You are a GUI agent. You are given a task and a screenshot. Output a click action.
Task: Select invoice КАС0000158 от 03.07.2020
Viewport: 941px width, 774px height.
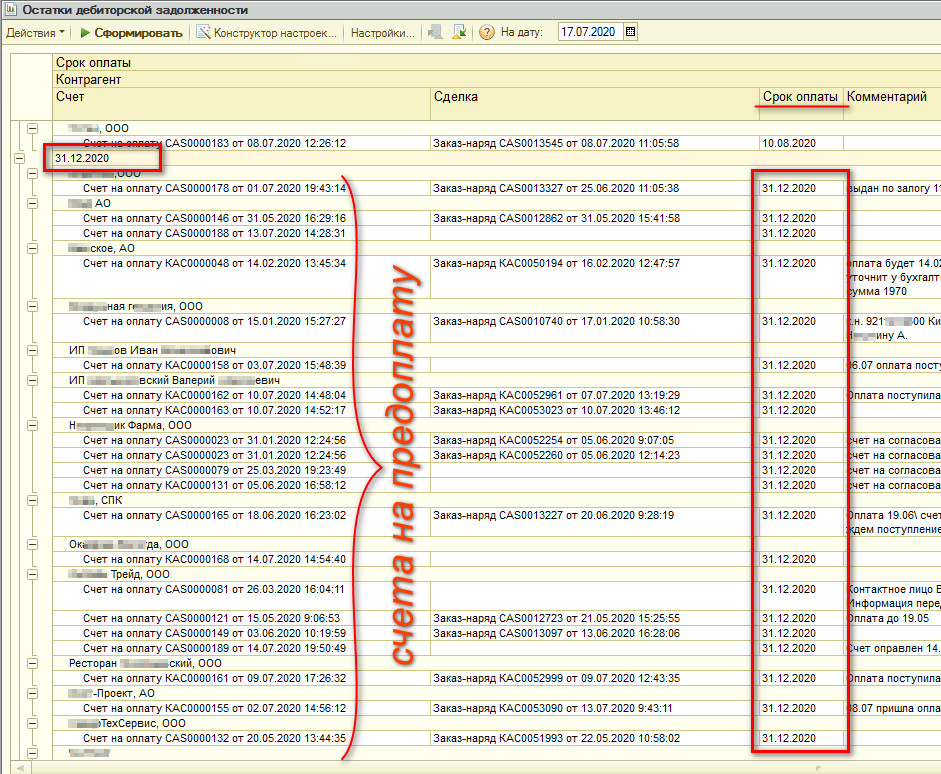pos(214,365)
